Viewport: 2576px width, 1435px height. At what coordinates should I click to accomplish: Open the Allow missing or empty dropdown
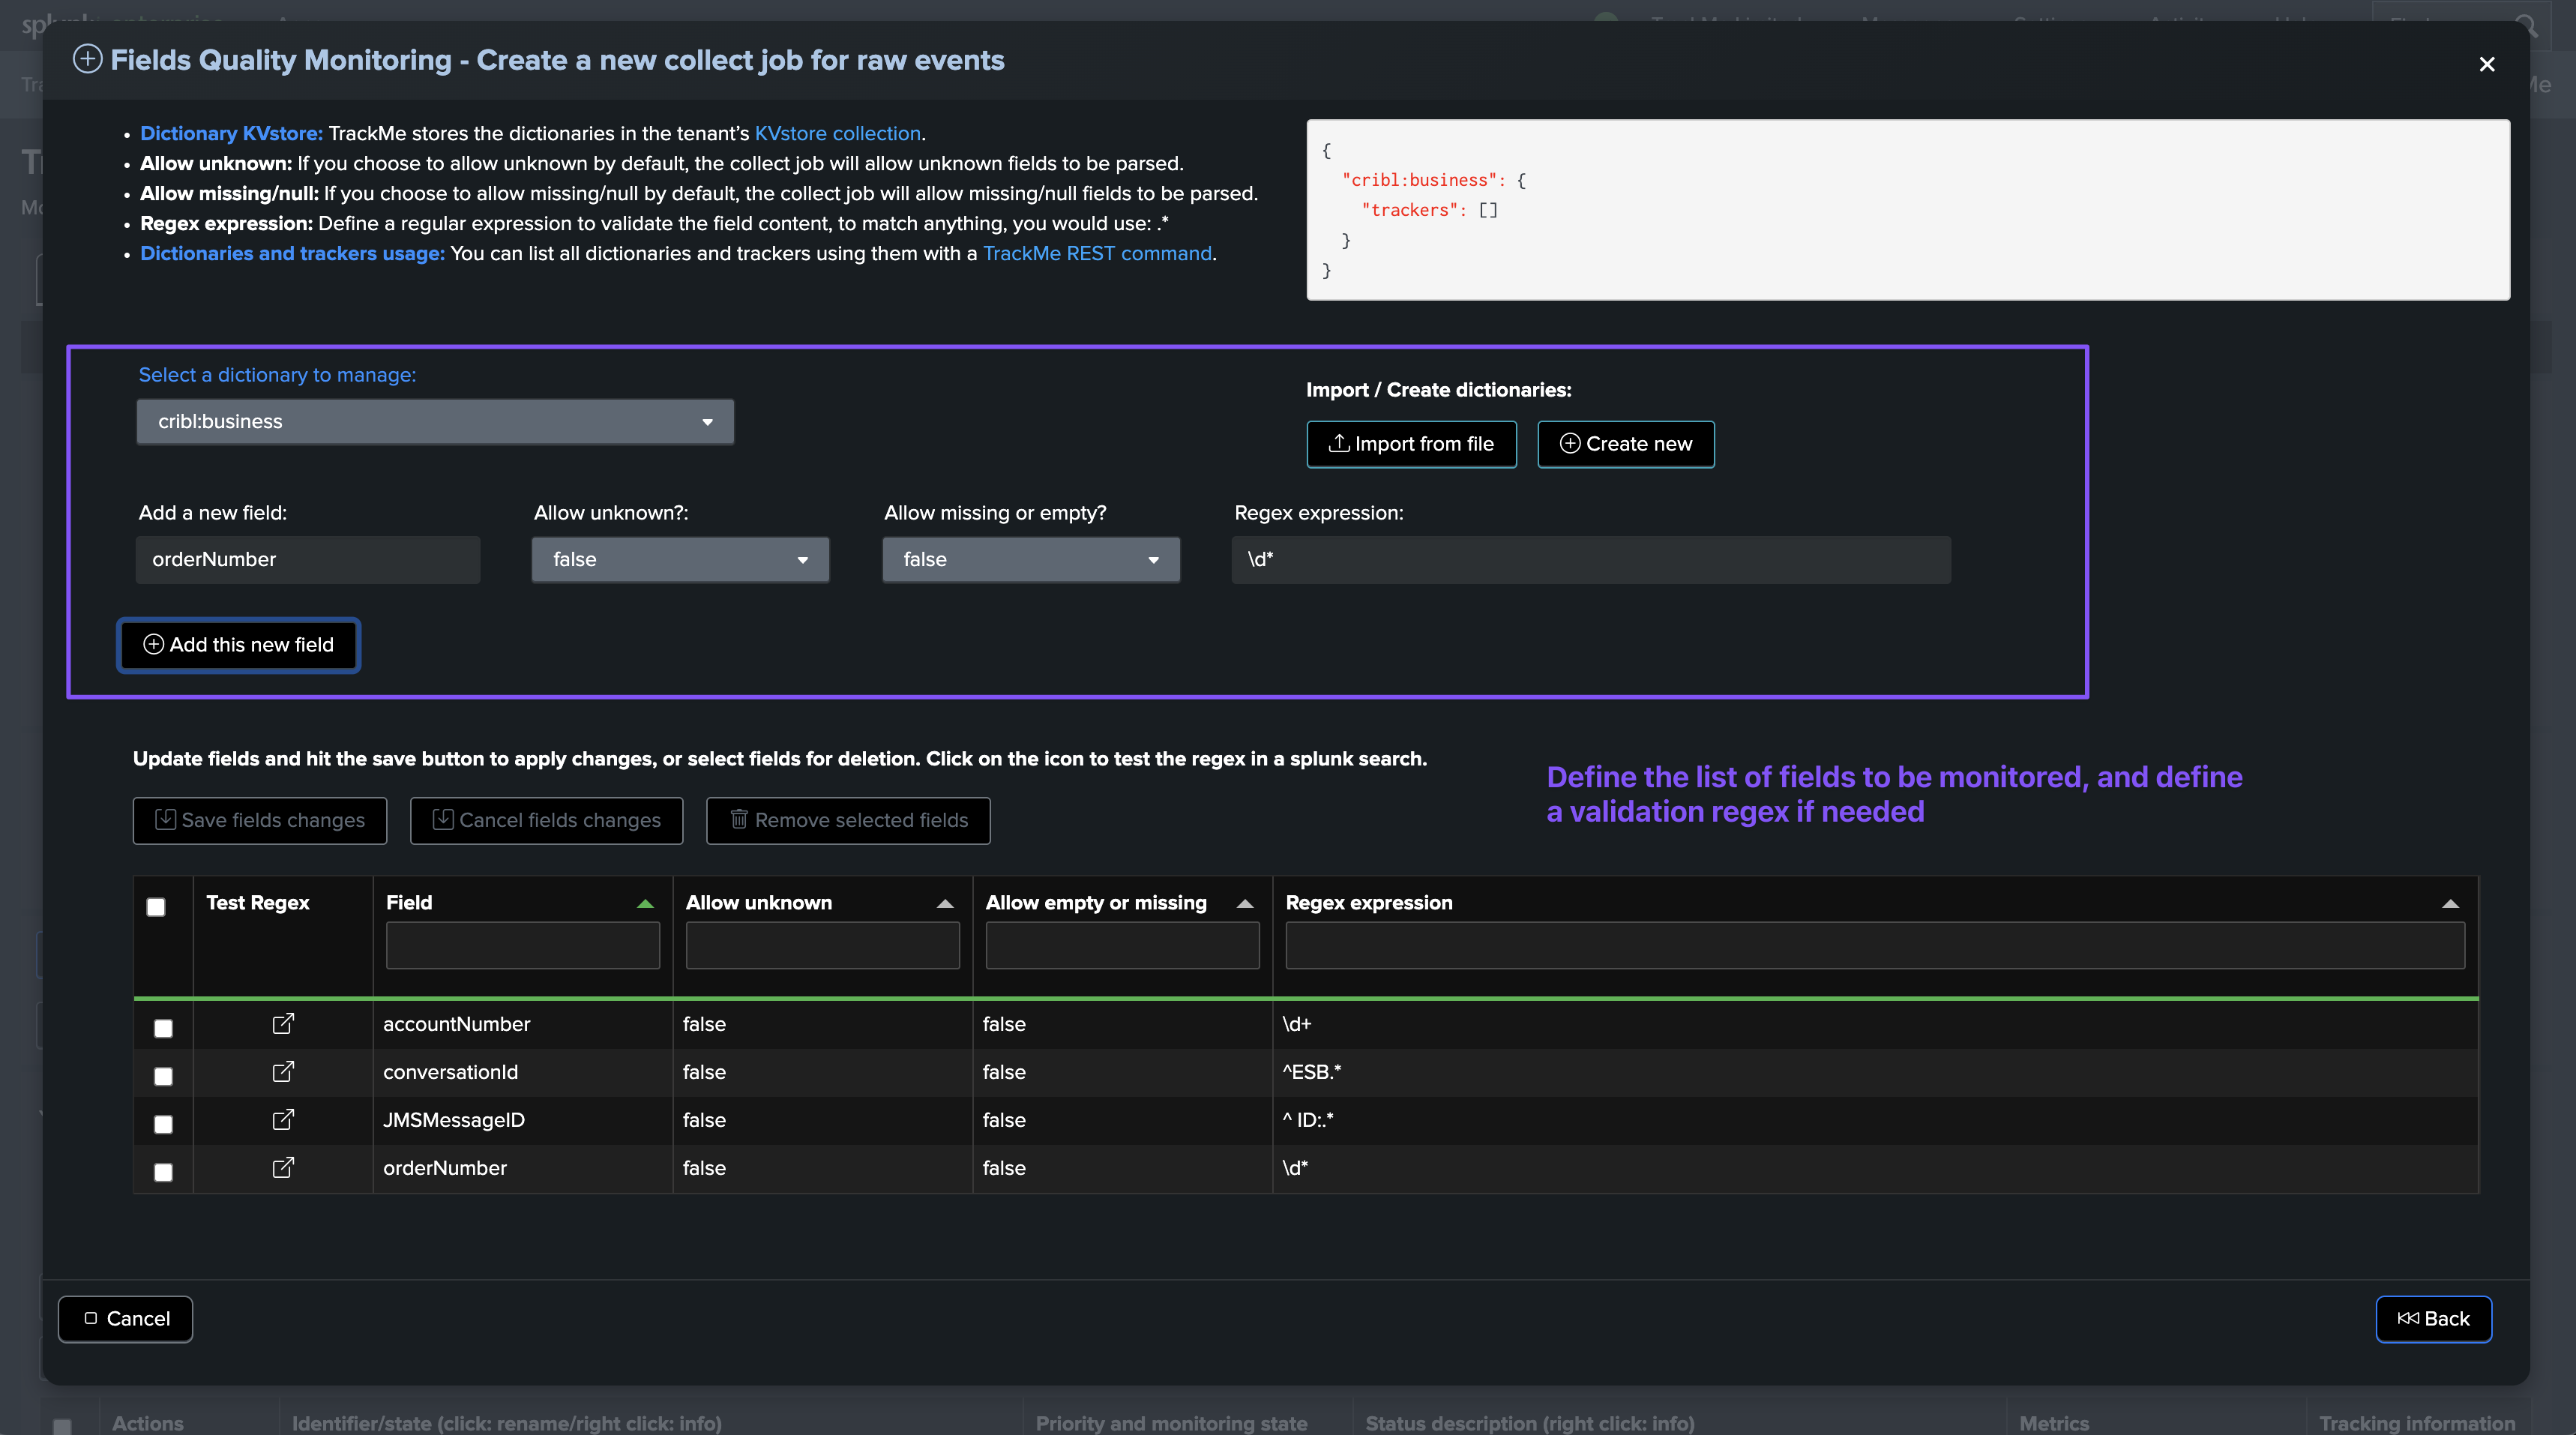[1031, 560]
